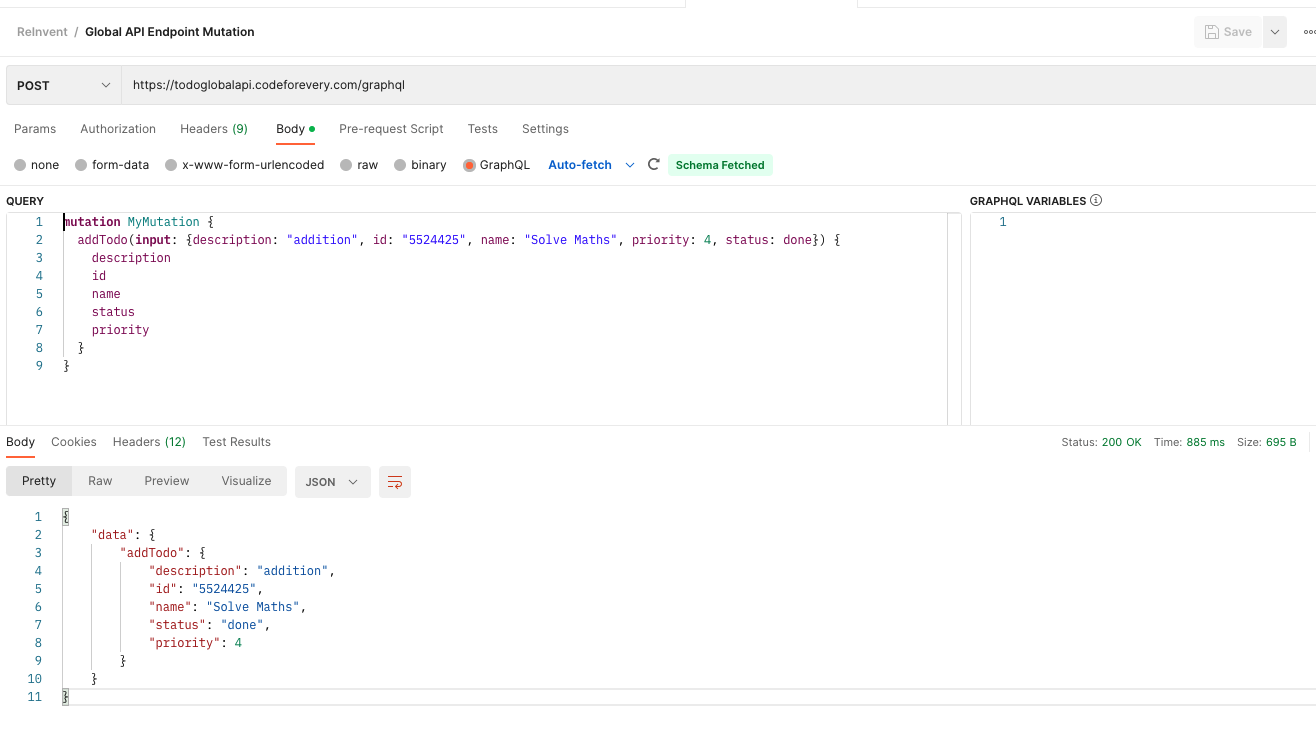This screenshot has width=1316, height=747.
Task: Open the Auto-fetch dropdown
Action: (591, 165)
